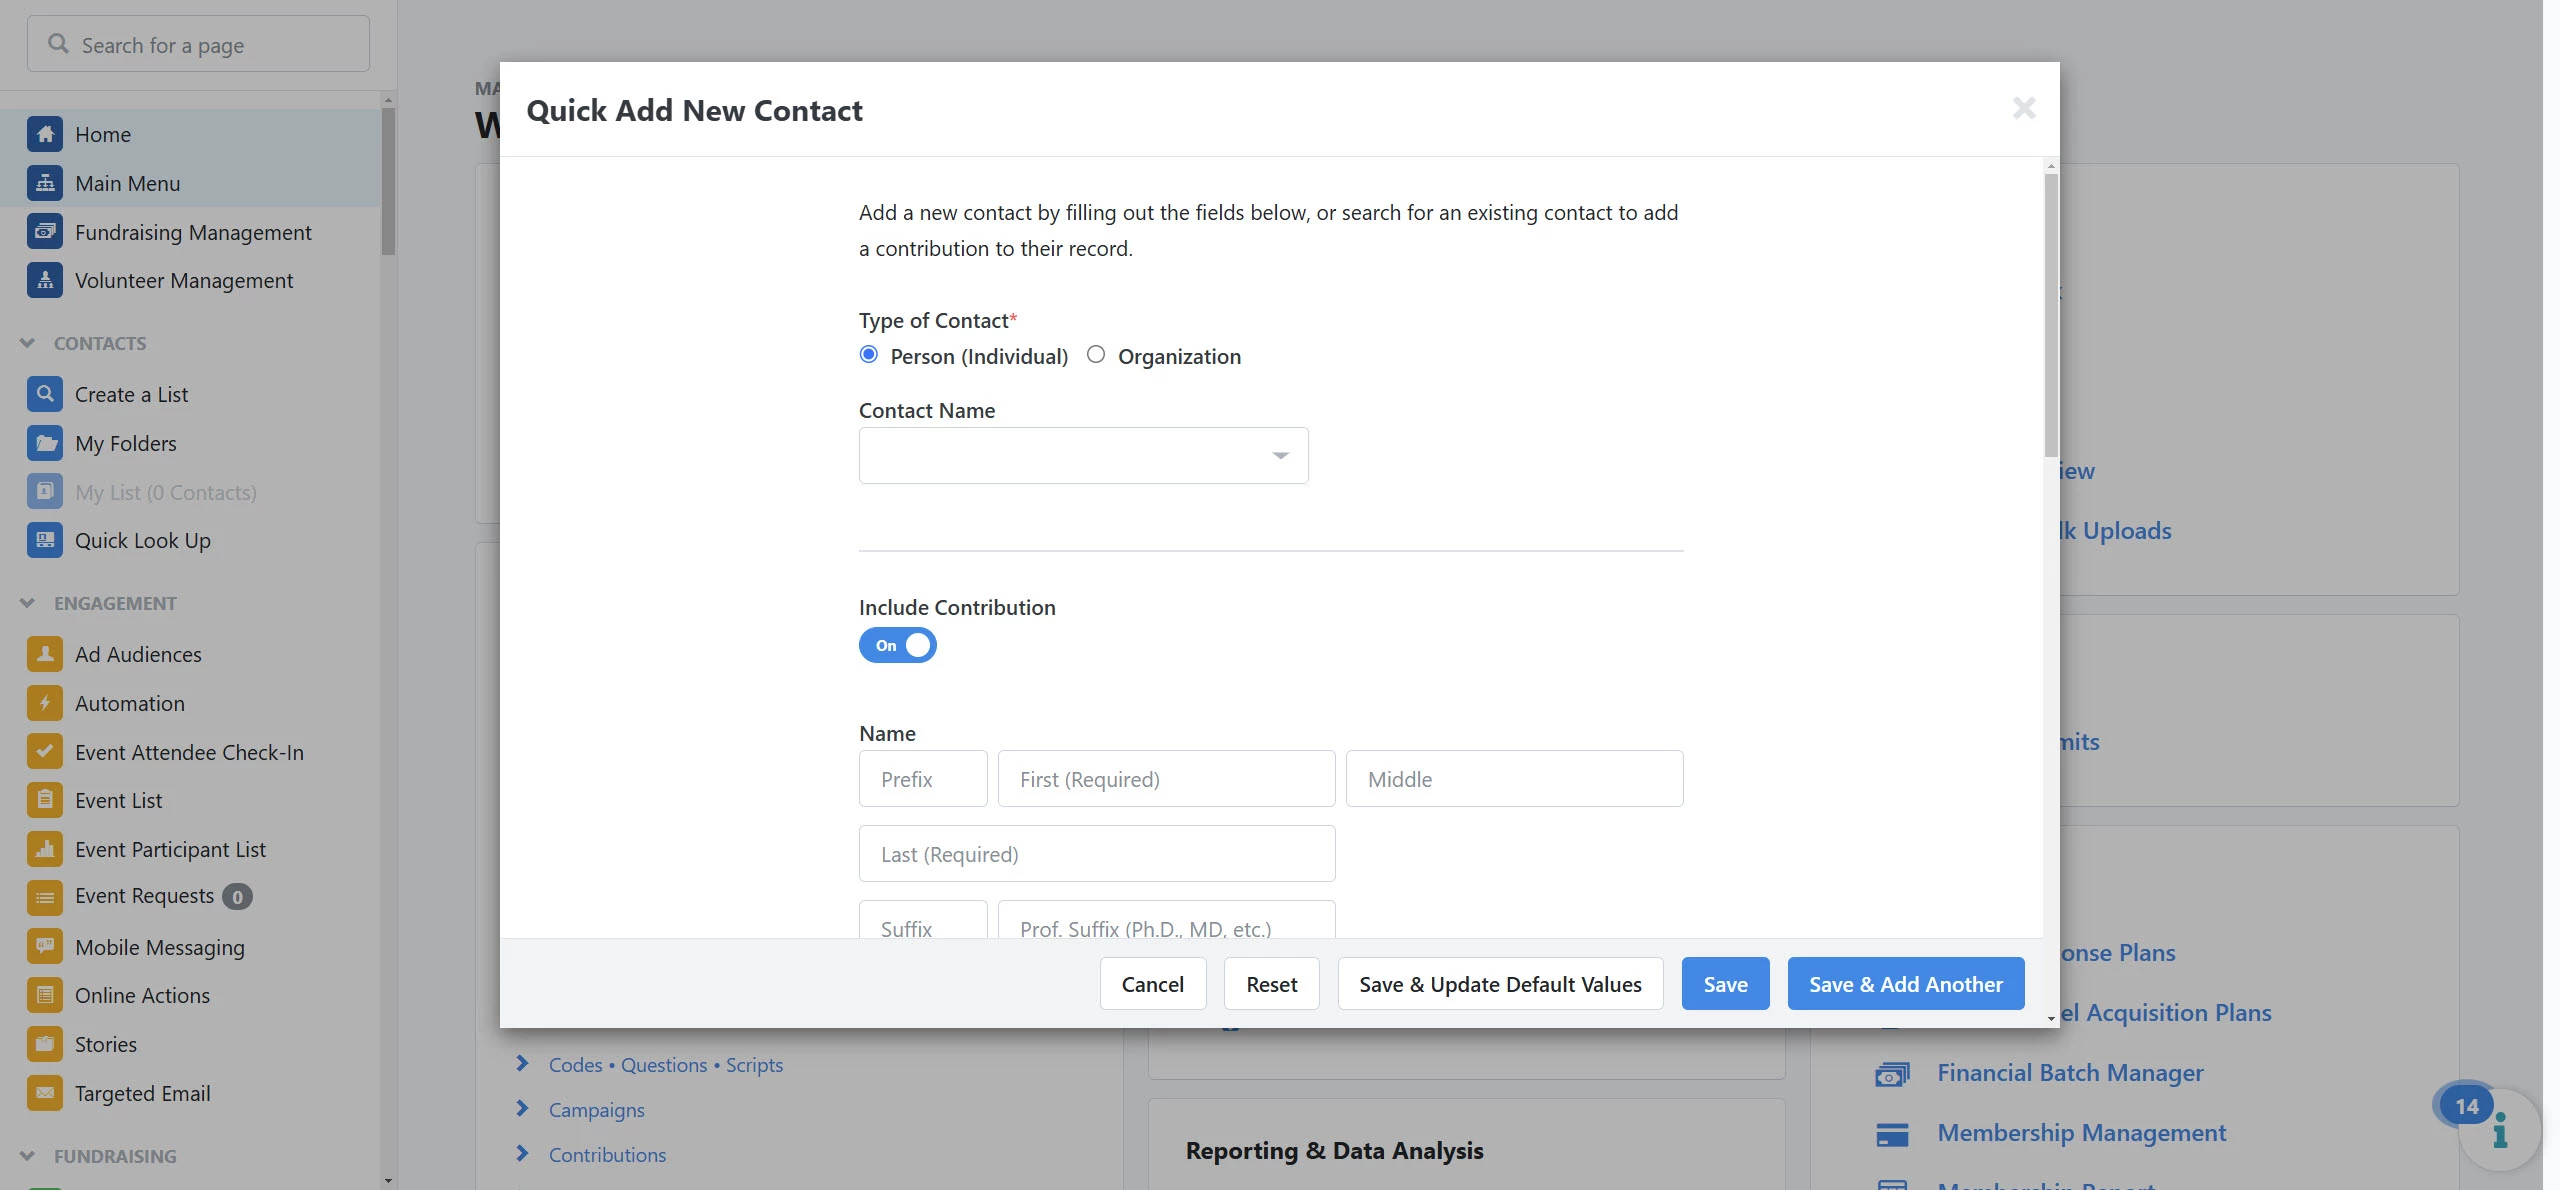Open the Contact Name dropdown

[1083, 456]
